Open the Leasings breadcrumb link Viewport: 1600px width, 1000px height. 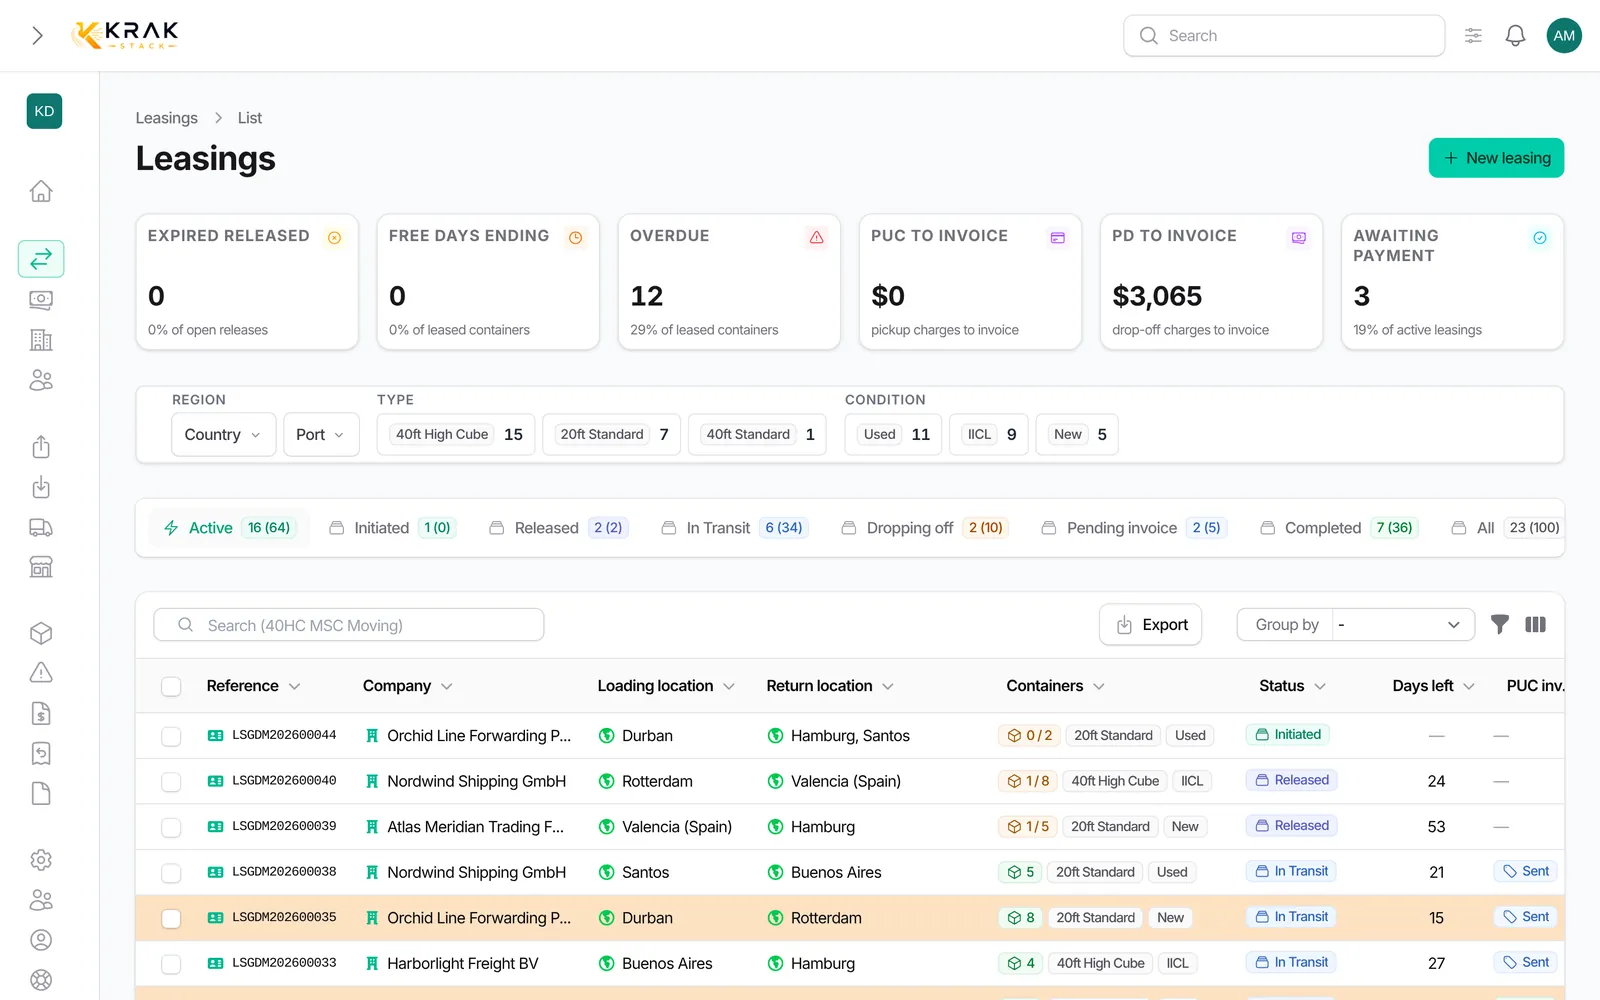click(x=167, y=118)
